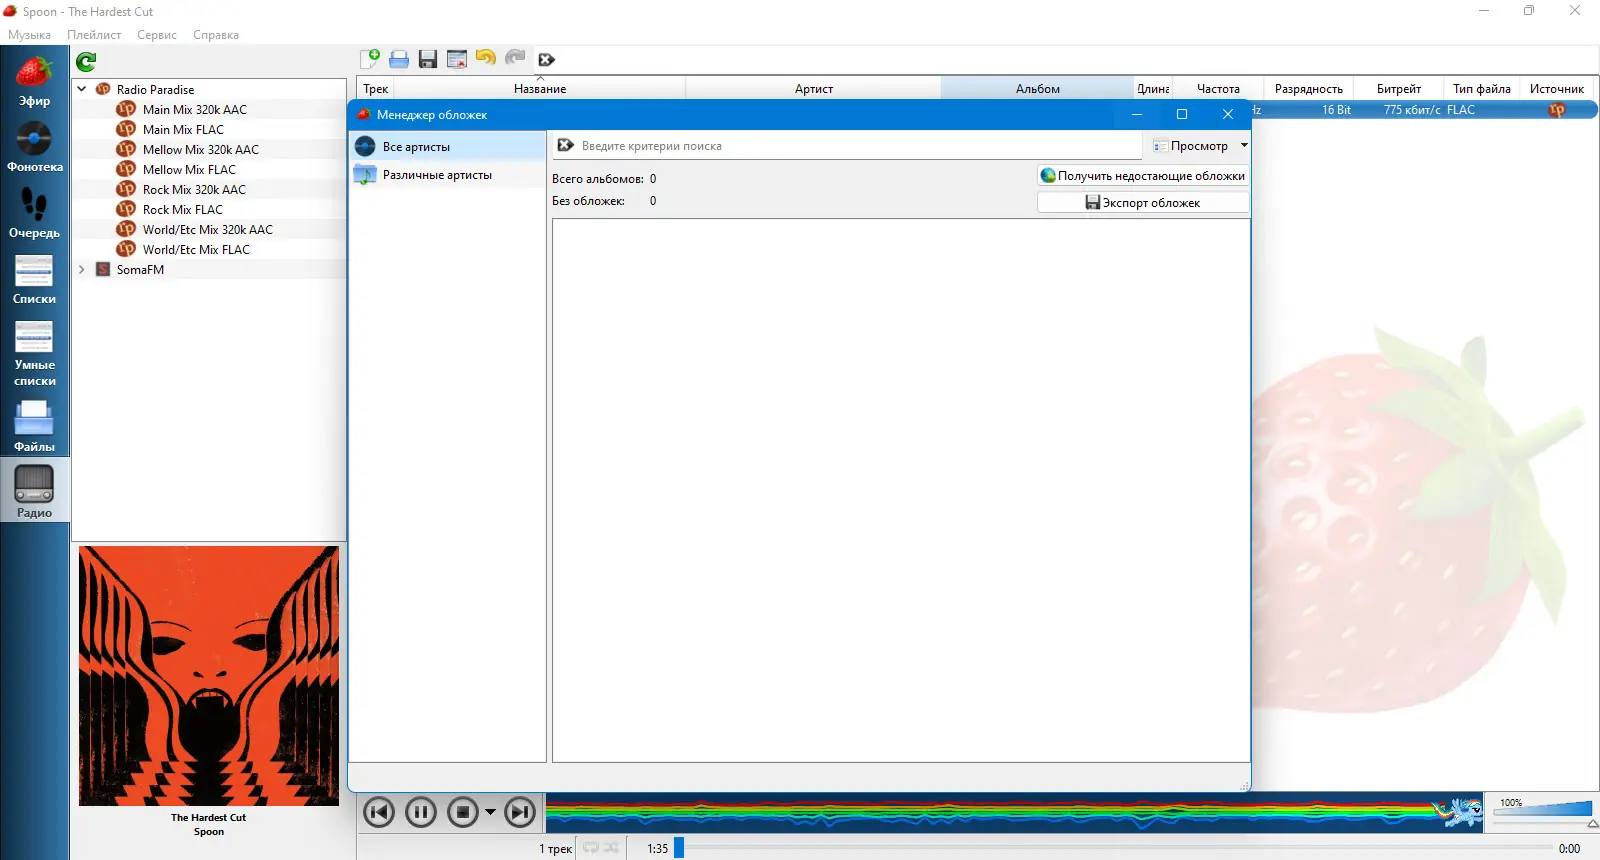Screen dimensions: 1600x860
Task: Open the Музыка menu
Action: pyautogui.click(x=29, y=35)
